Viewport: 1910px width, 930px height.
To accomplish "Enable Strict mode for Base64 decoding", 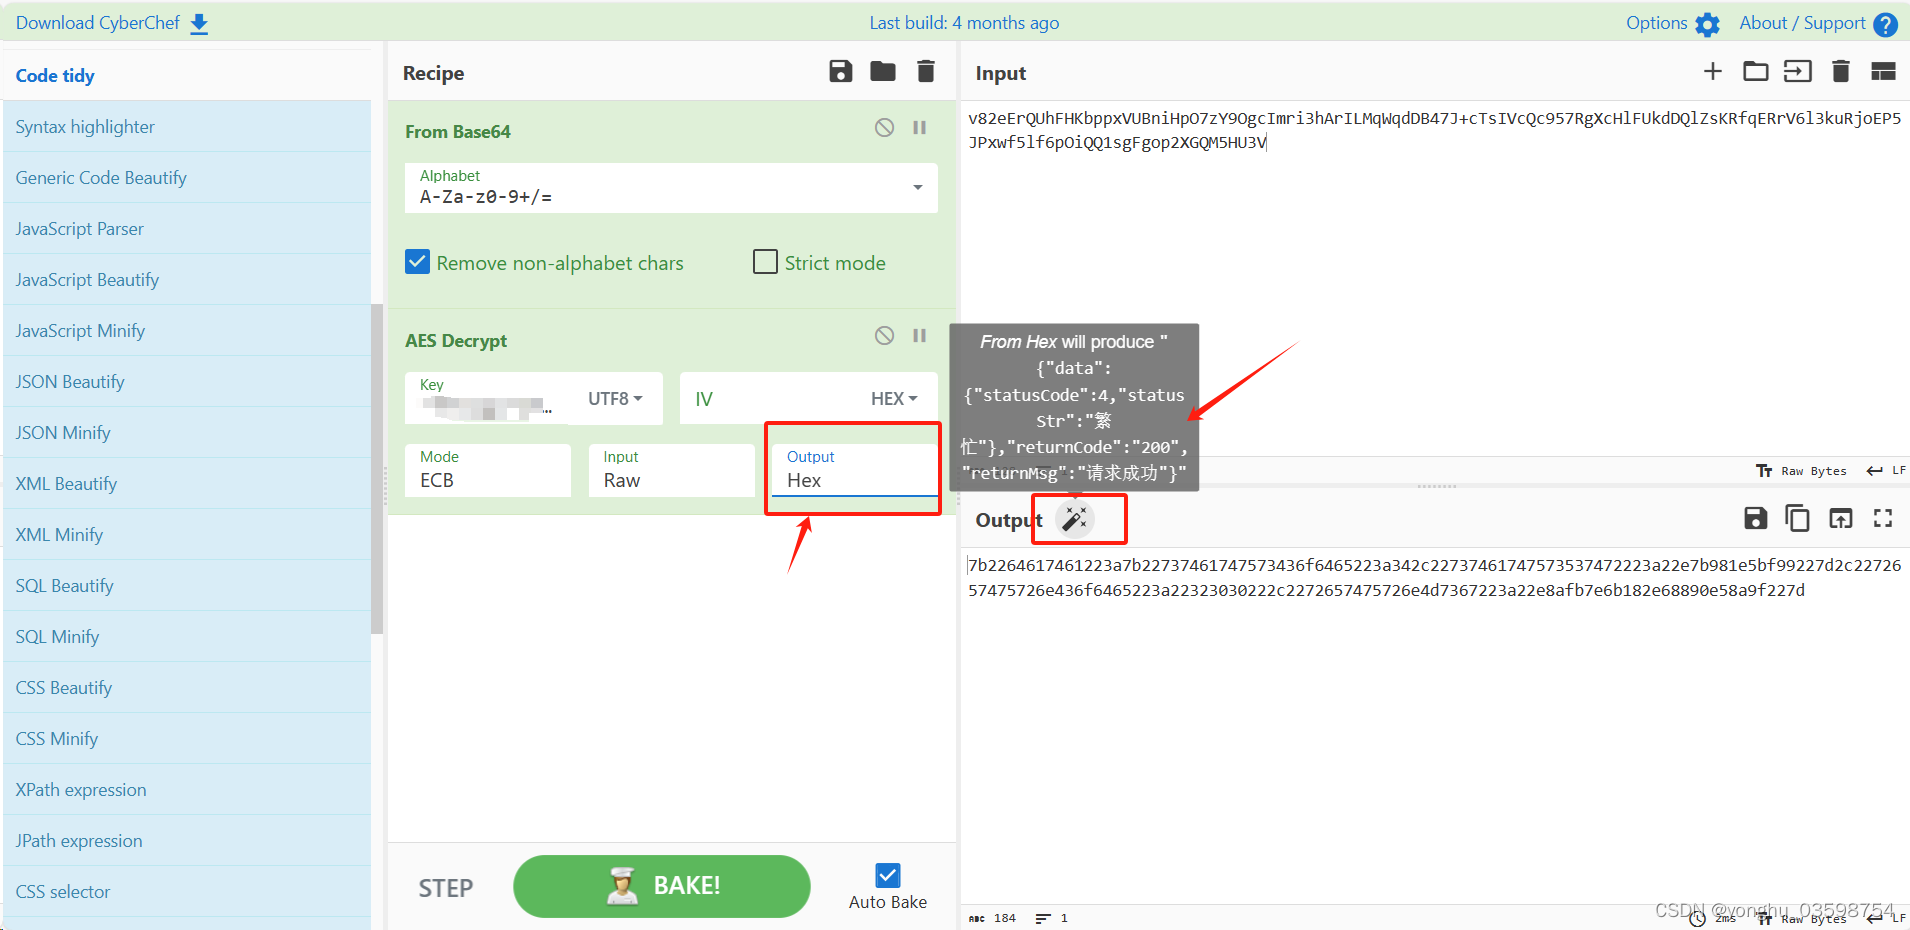I will pos(765,261).
